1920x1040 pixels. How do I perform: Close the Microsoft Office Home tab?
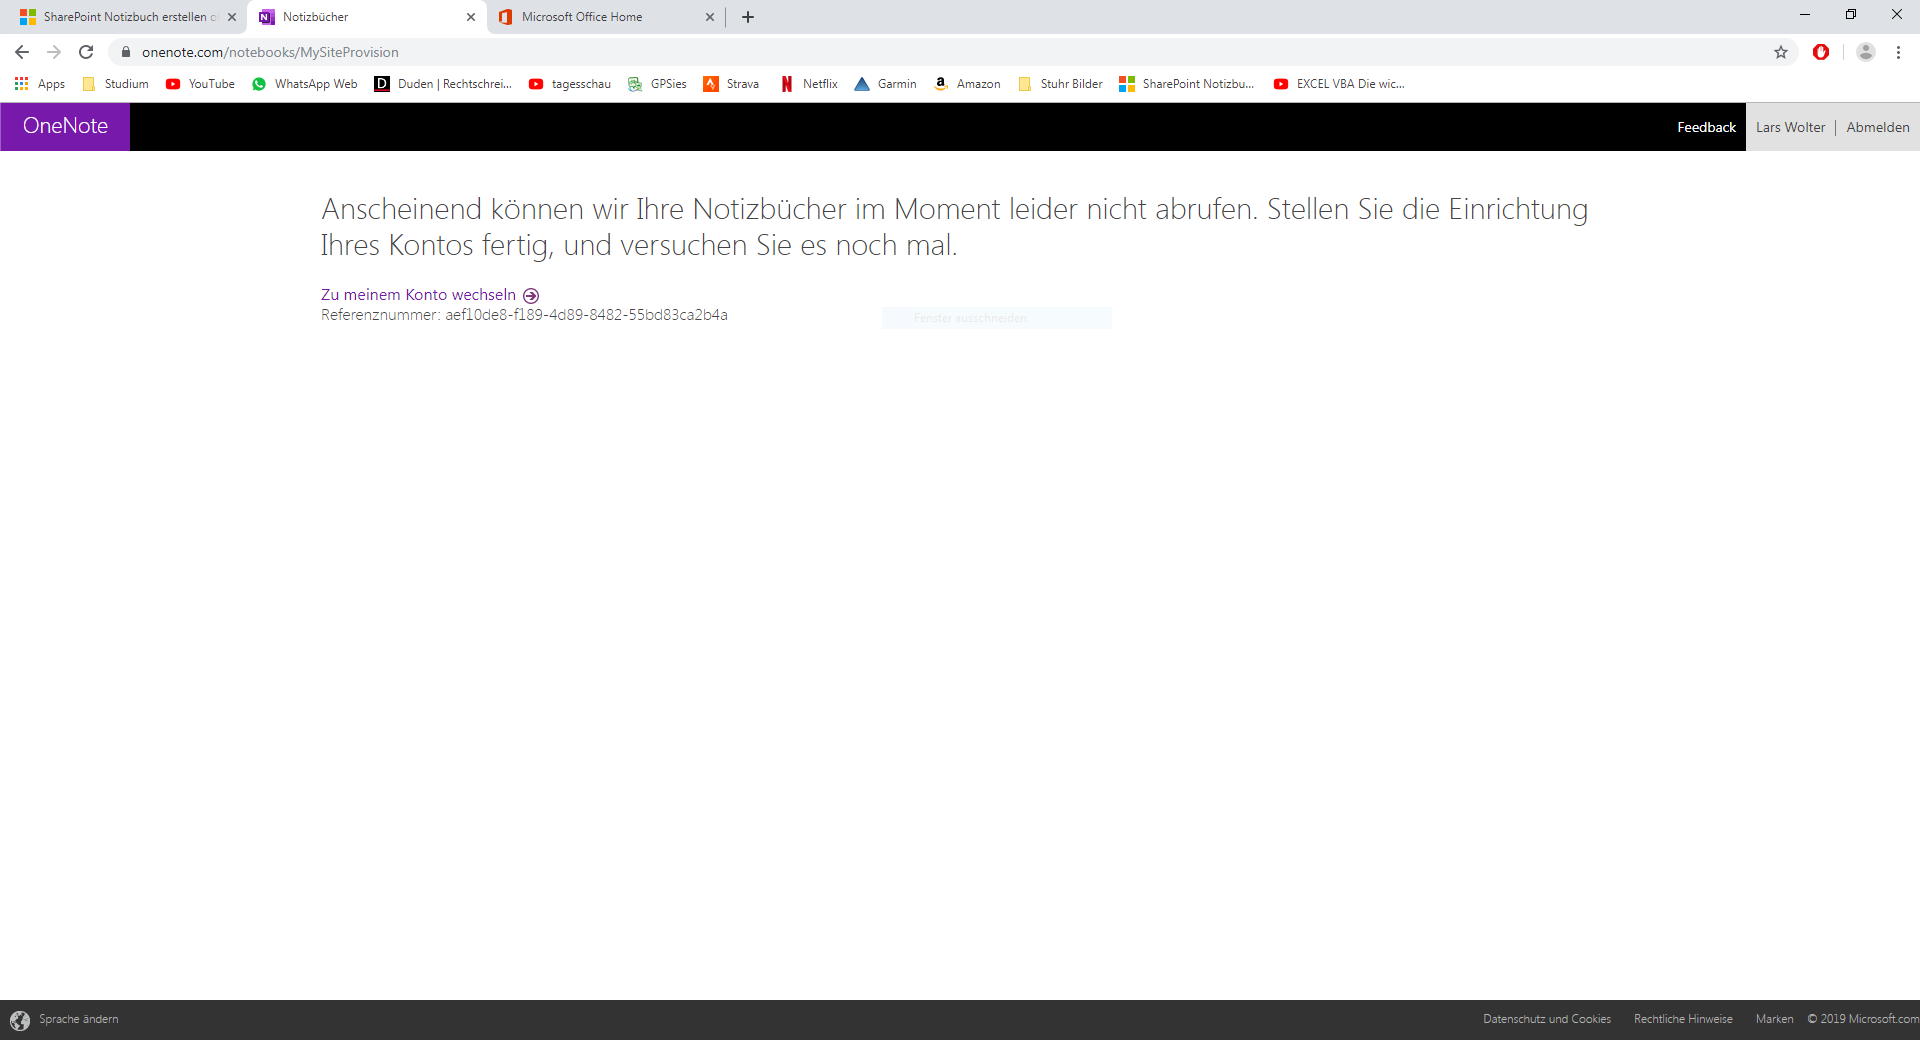click(710, 17)
